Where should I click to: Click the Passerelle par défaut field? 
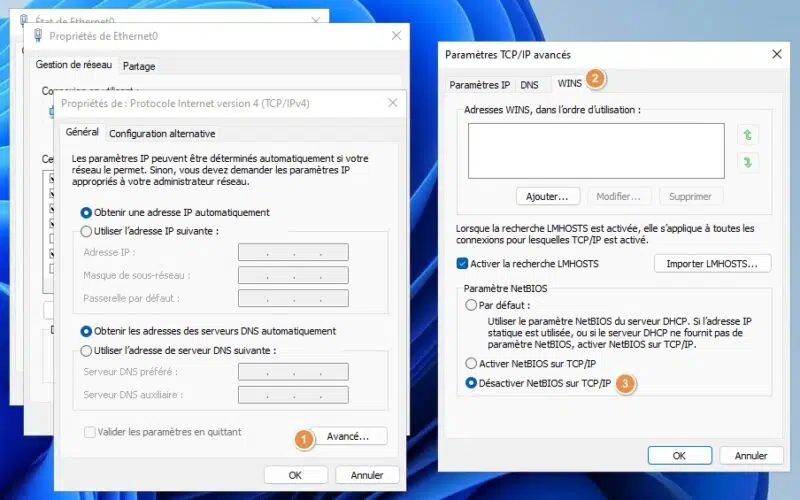click(293, 298)
